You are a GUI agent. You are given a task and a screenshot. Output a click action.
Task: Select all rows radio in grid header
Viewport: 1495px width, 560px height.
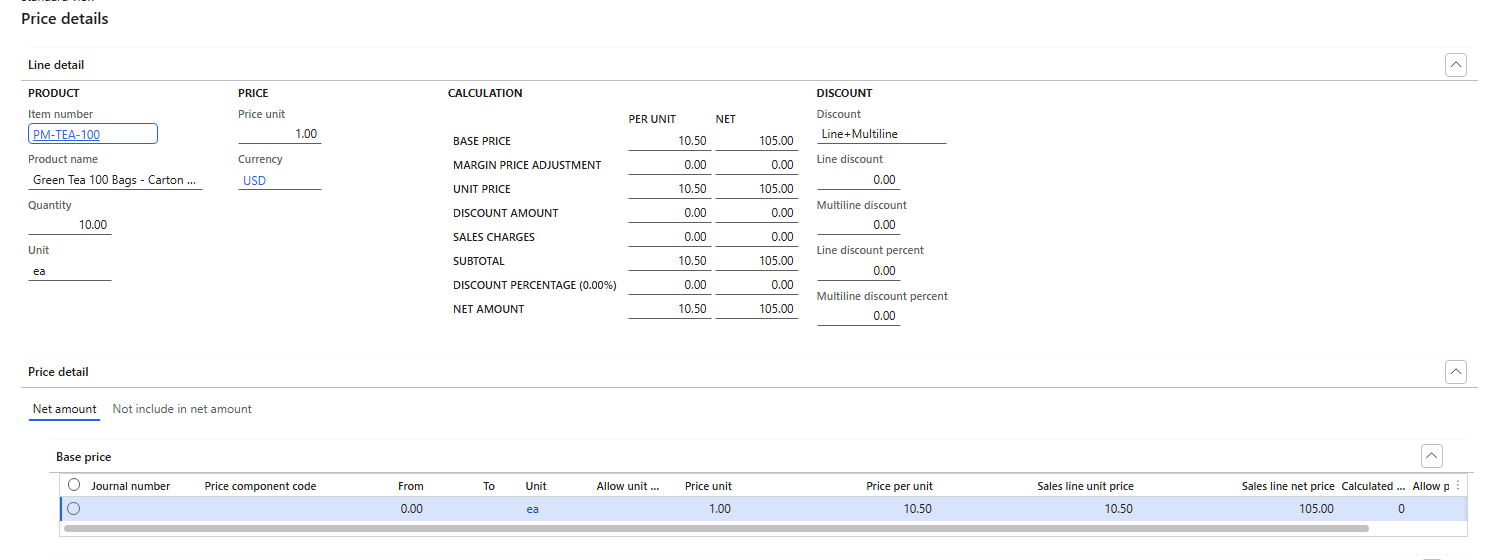click(x=74, y=485)
